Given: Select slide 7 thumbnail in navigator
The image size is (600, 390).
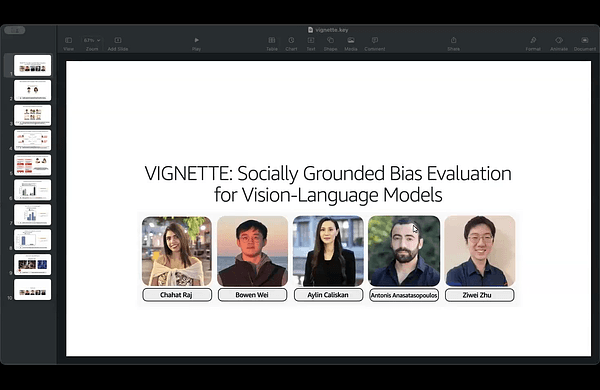Looking at the screenshot, I should tap(33, 215).
